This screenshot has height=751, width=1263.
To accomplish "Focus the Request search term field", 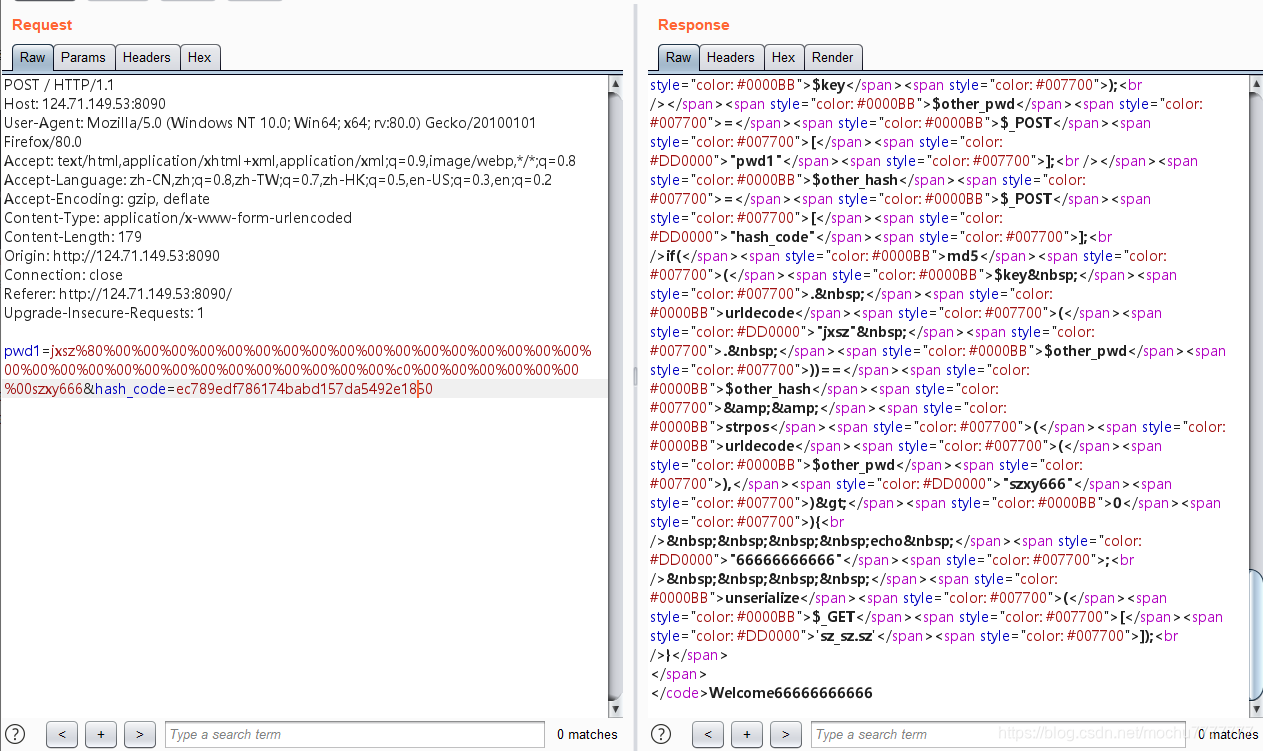I will tap(355, 734).
